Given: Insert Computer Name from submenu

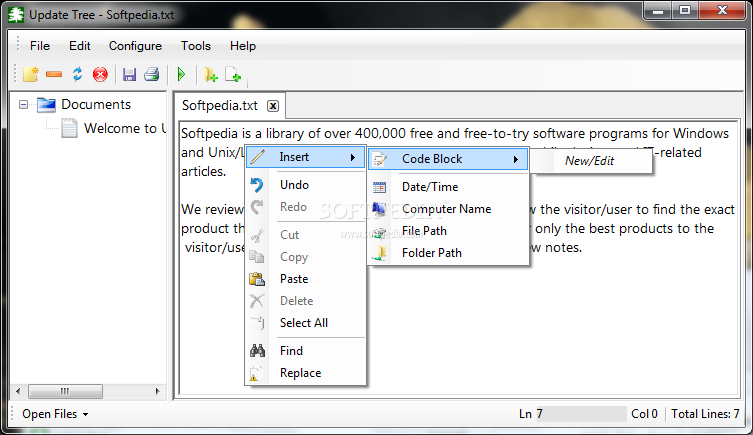Looking at the screenshot, I should (x=448, y=209).
